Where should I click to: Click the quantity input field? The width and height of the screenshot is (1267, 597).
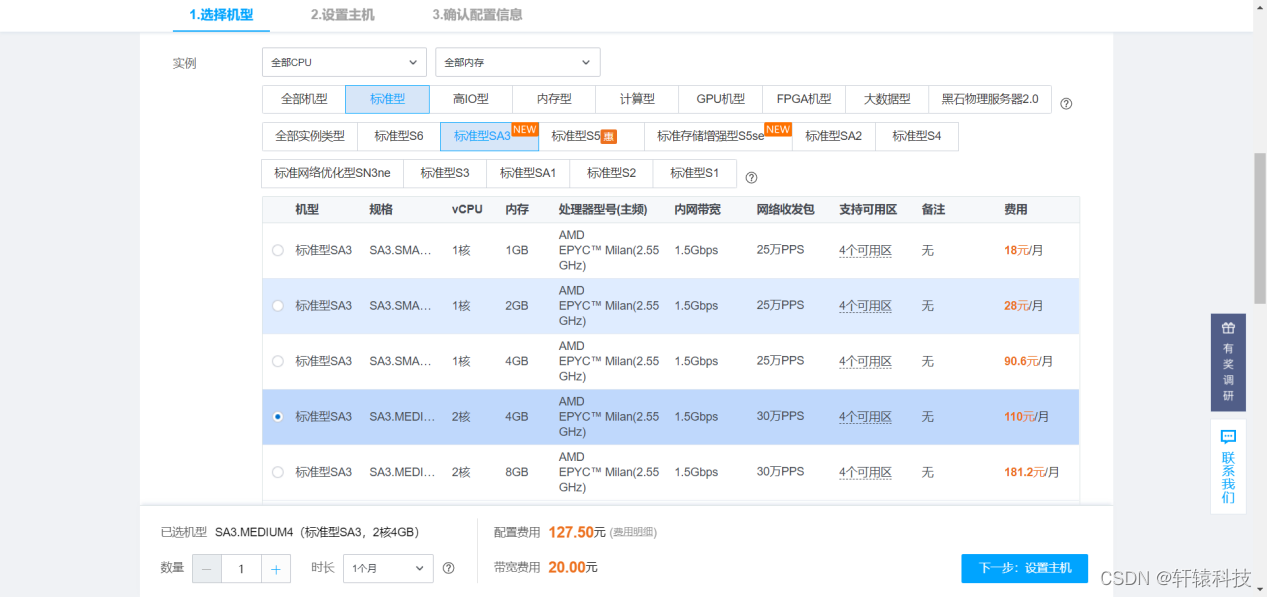coord(240,568)
